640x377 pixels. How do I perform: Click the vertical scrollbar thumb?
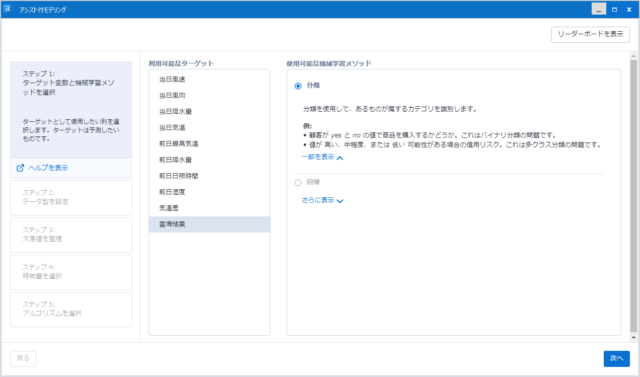pyautogui.click(x=633, y=196)
